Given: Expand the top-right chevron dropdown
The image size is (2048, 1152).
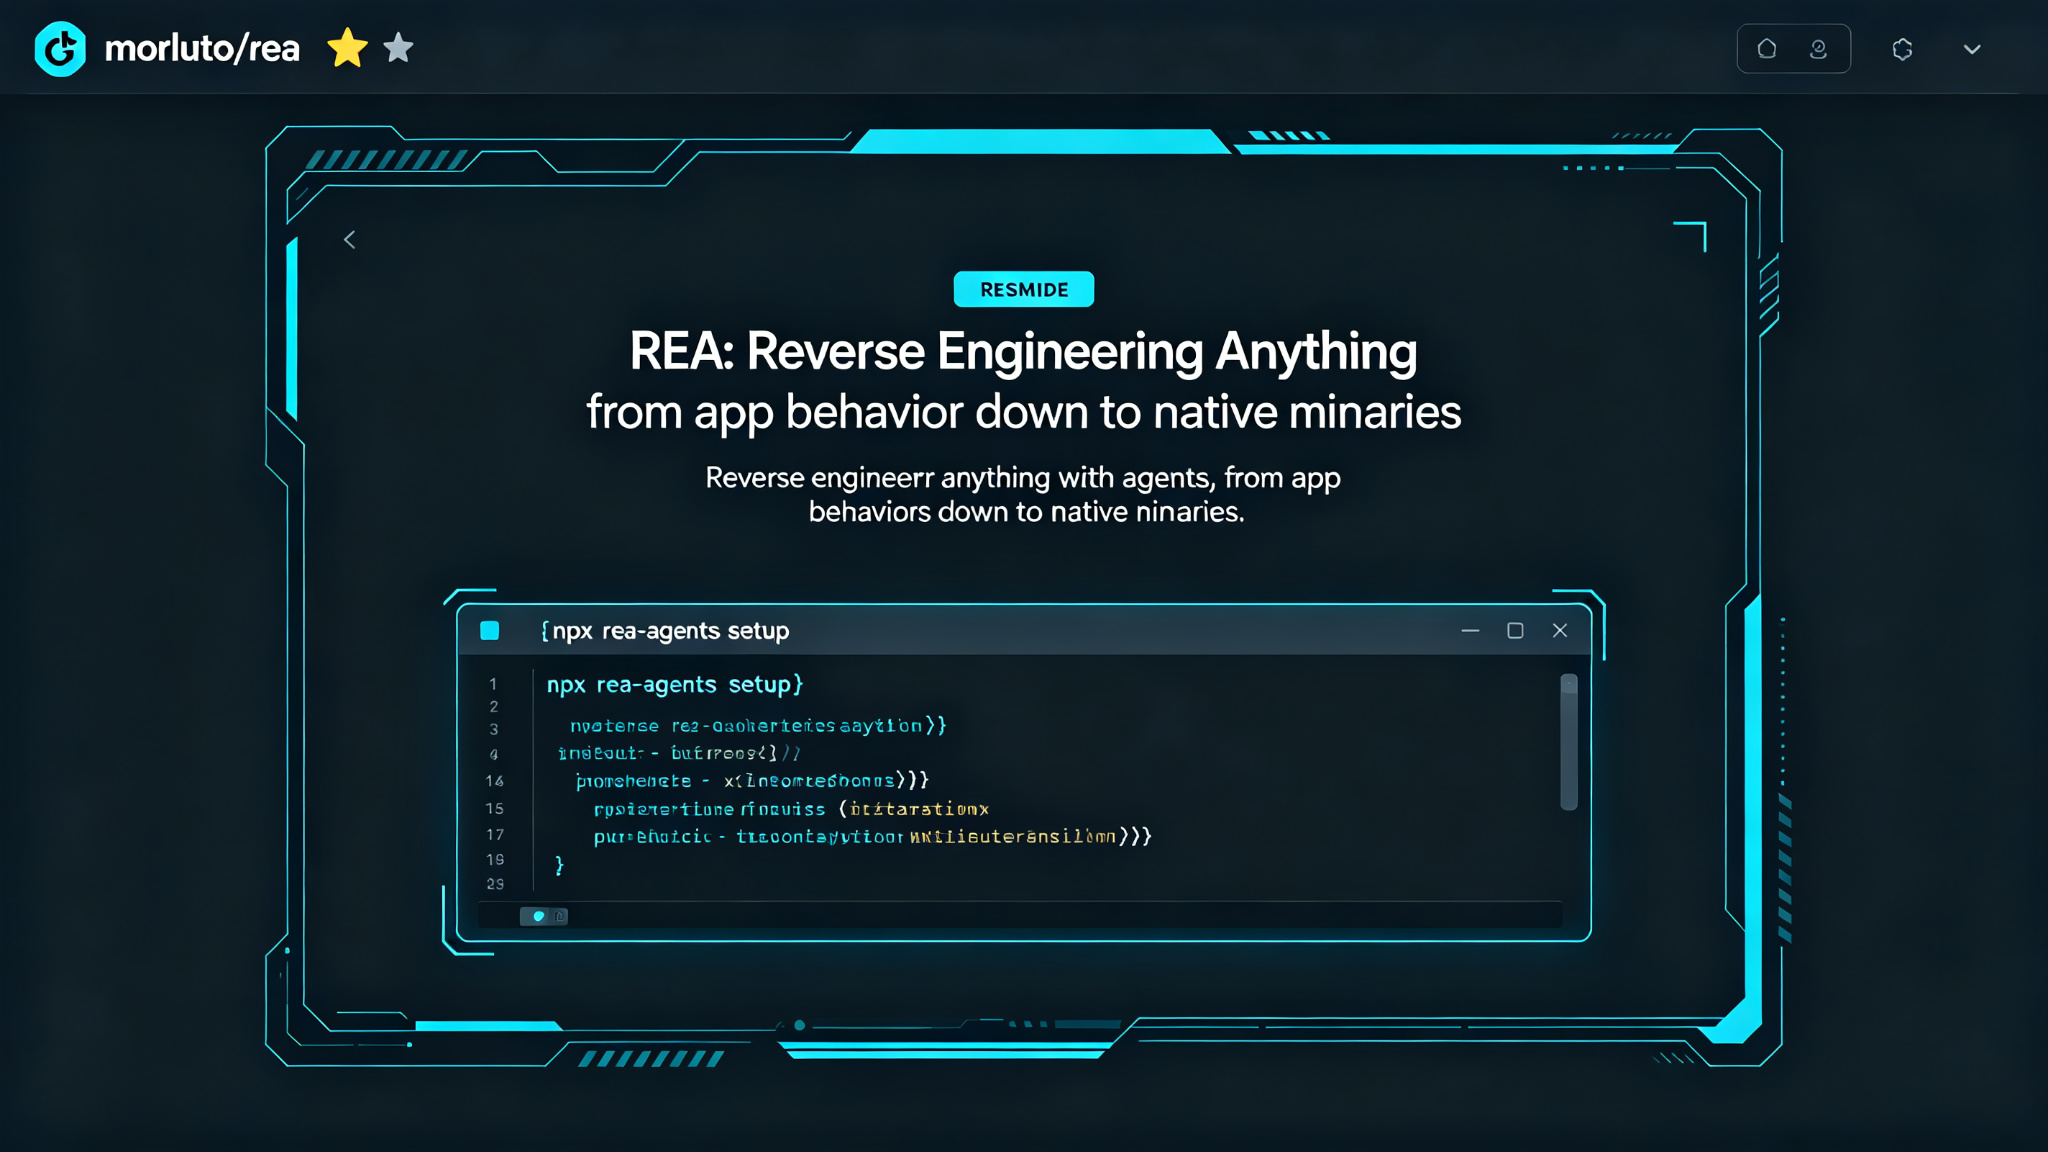Looking at the screenshot, I should (1972, 49).
